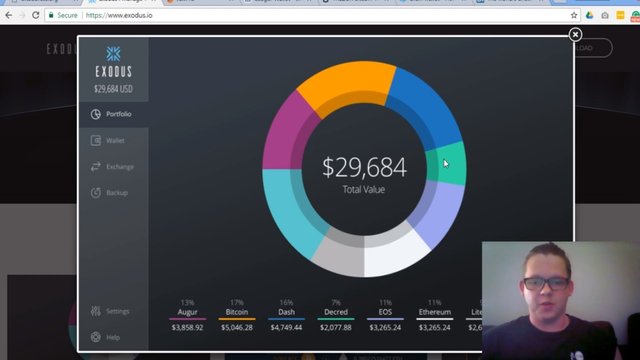Go back in the browser

[x=9, y=15]
